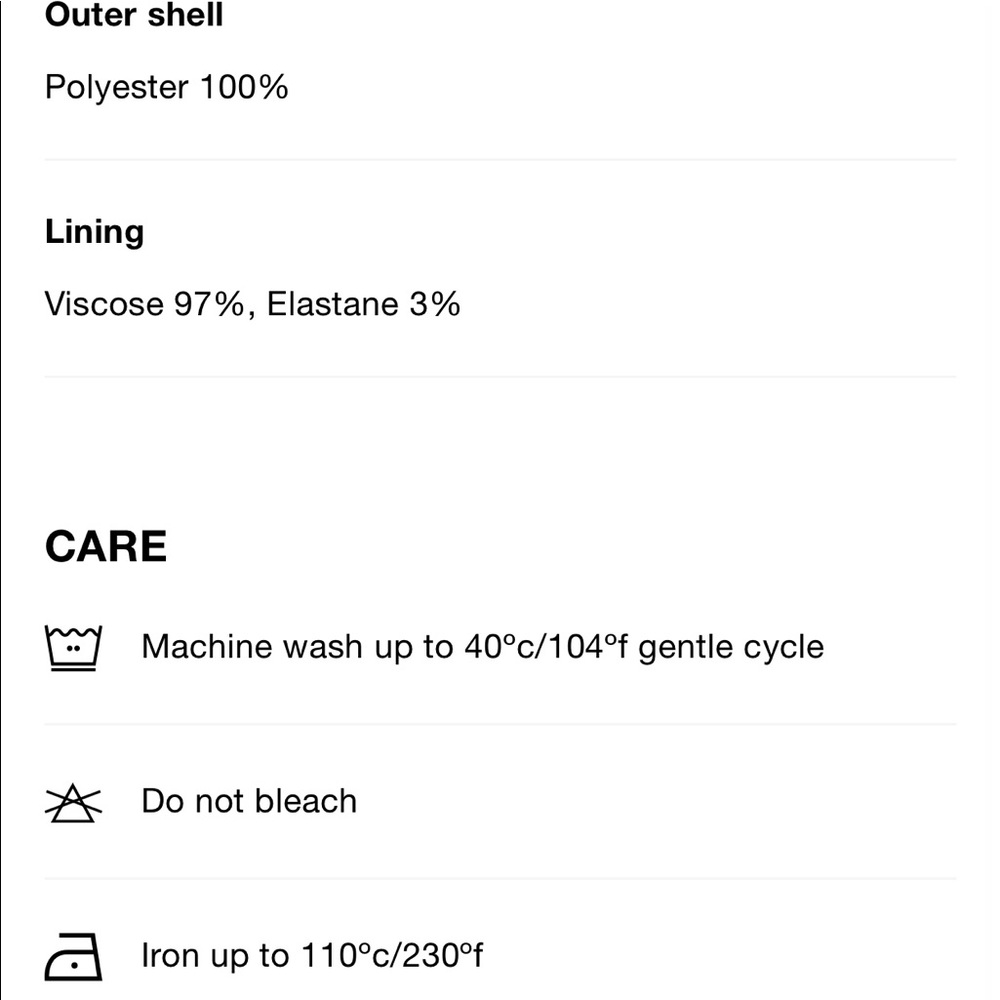Click the Elastane 3% text
The image size is (1000, 1000).
coord(364,304)
